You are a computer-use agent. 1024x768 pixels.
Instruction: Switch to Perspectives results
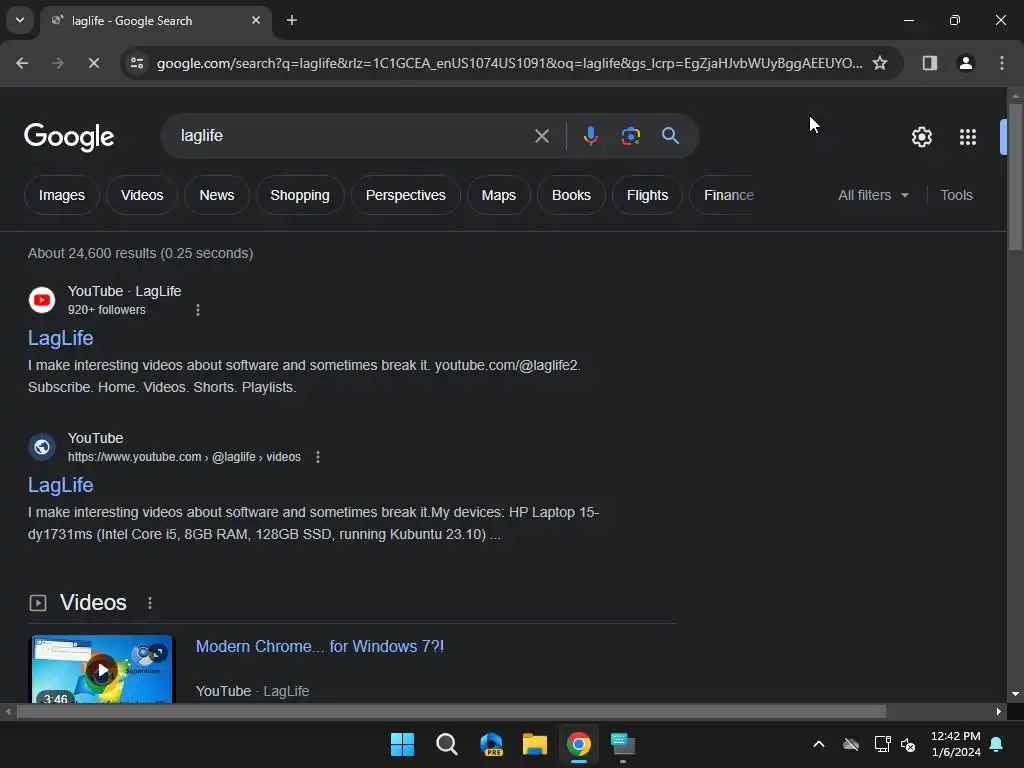[x=406, y=195]
